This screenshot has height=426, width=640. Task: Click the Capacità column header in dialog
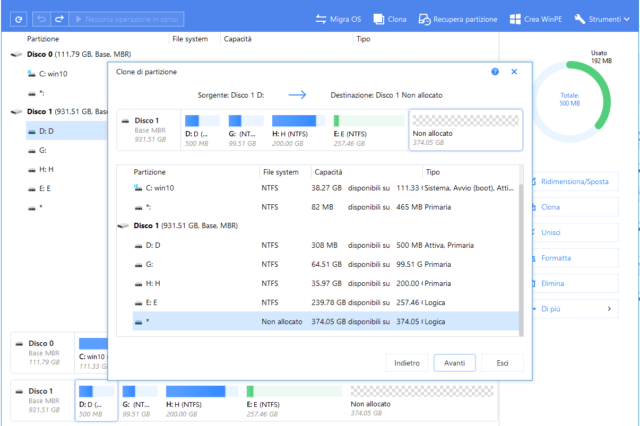pos(328,172)
